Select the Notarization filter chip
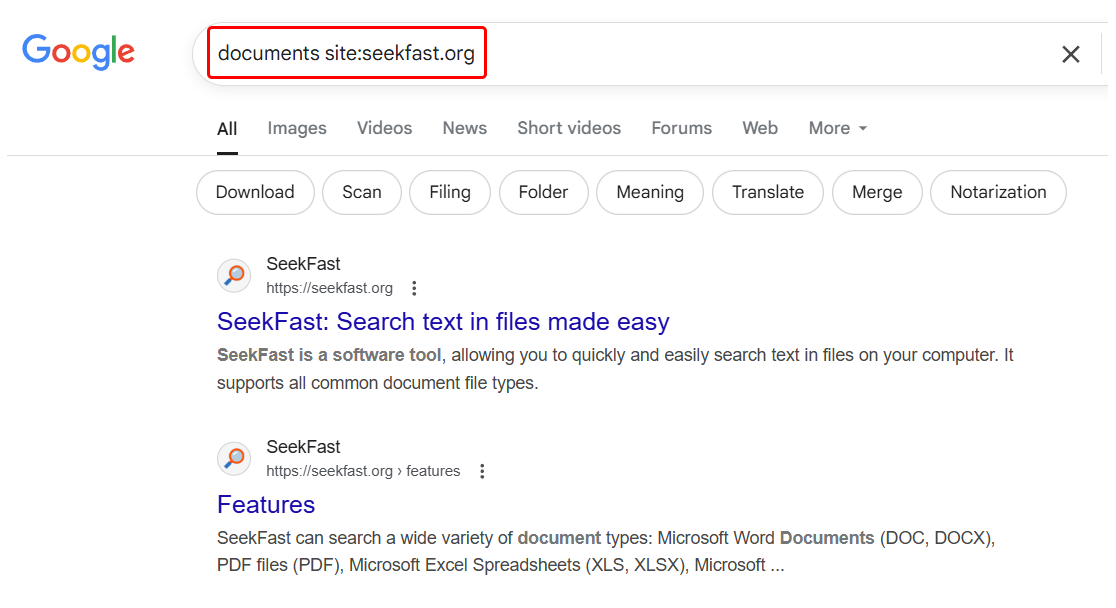The width and height of the screenshot is (1116, 608). click(x=997, y=192)
